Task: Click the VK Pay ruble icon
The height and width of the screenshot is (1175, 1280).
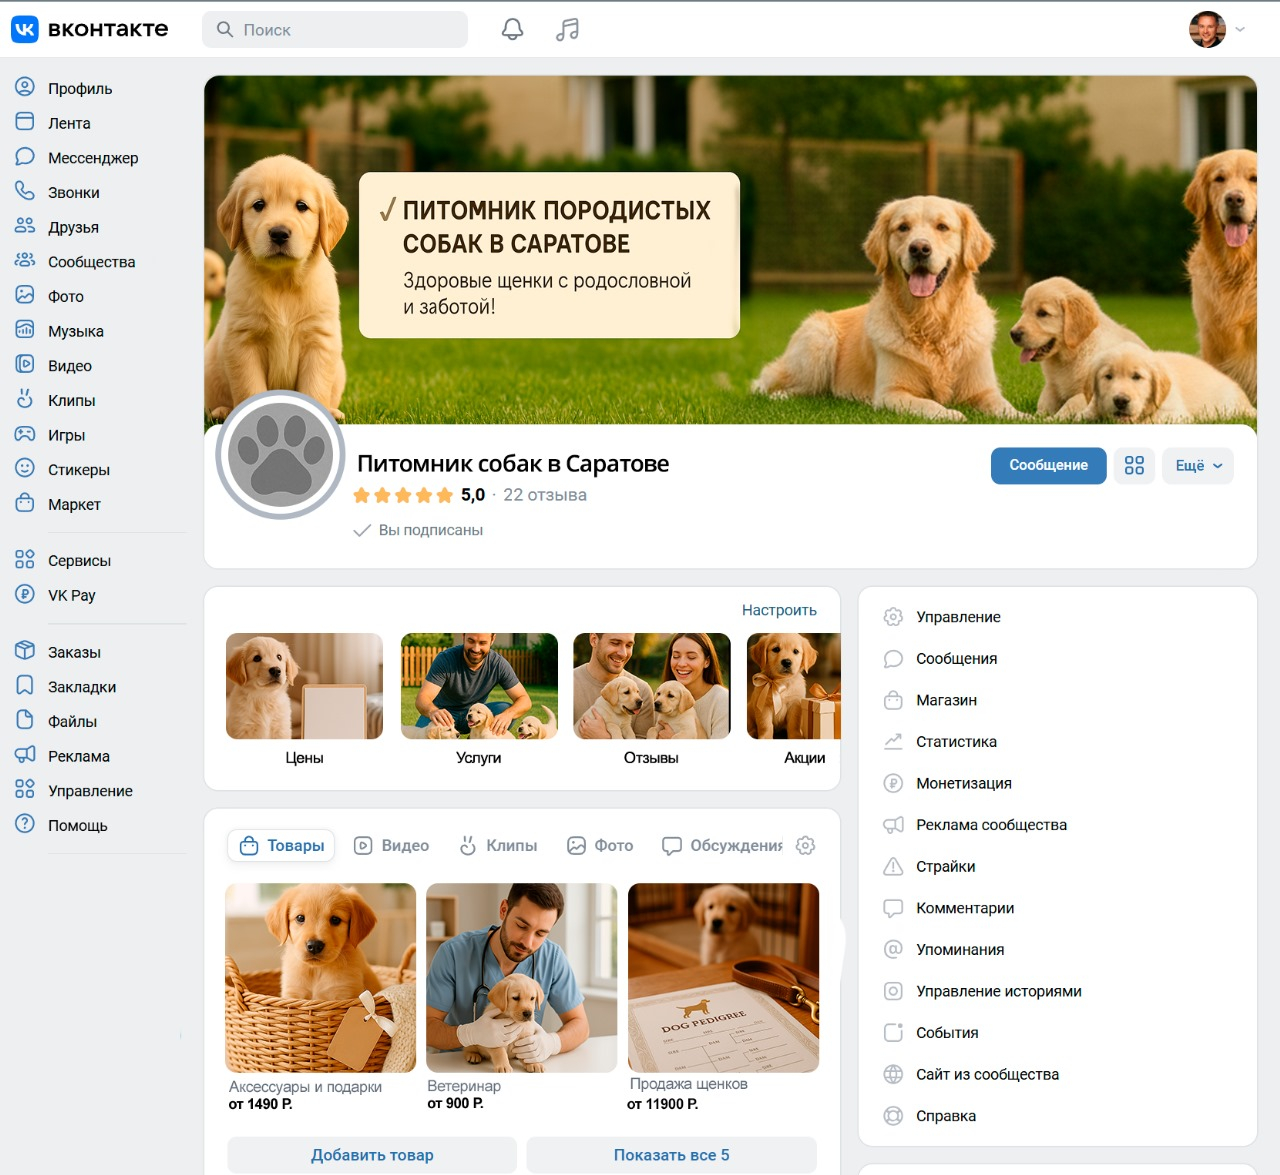Action: click(x=25, y=594)
